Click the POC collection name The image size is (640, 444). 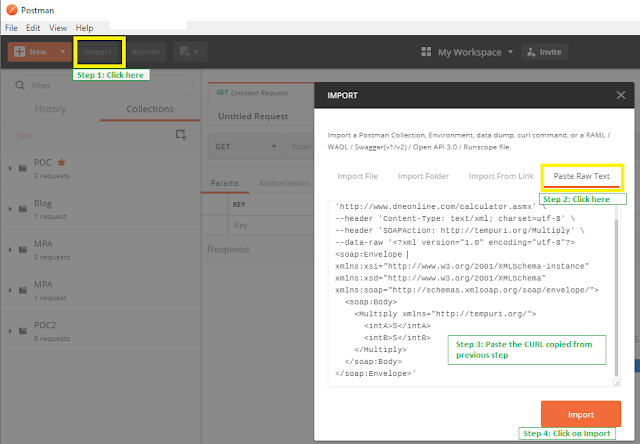pyautogui.click(x=42, y=162)
